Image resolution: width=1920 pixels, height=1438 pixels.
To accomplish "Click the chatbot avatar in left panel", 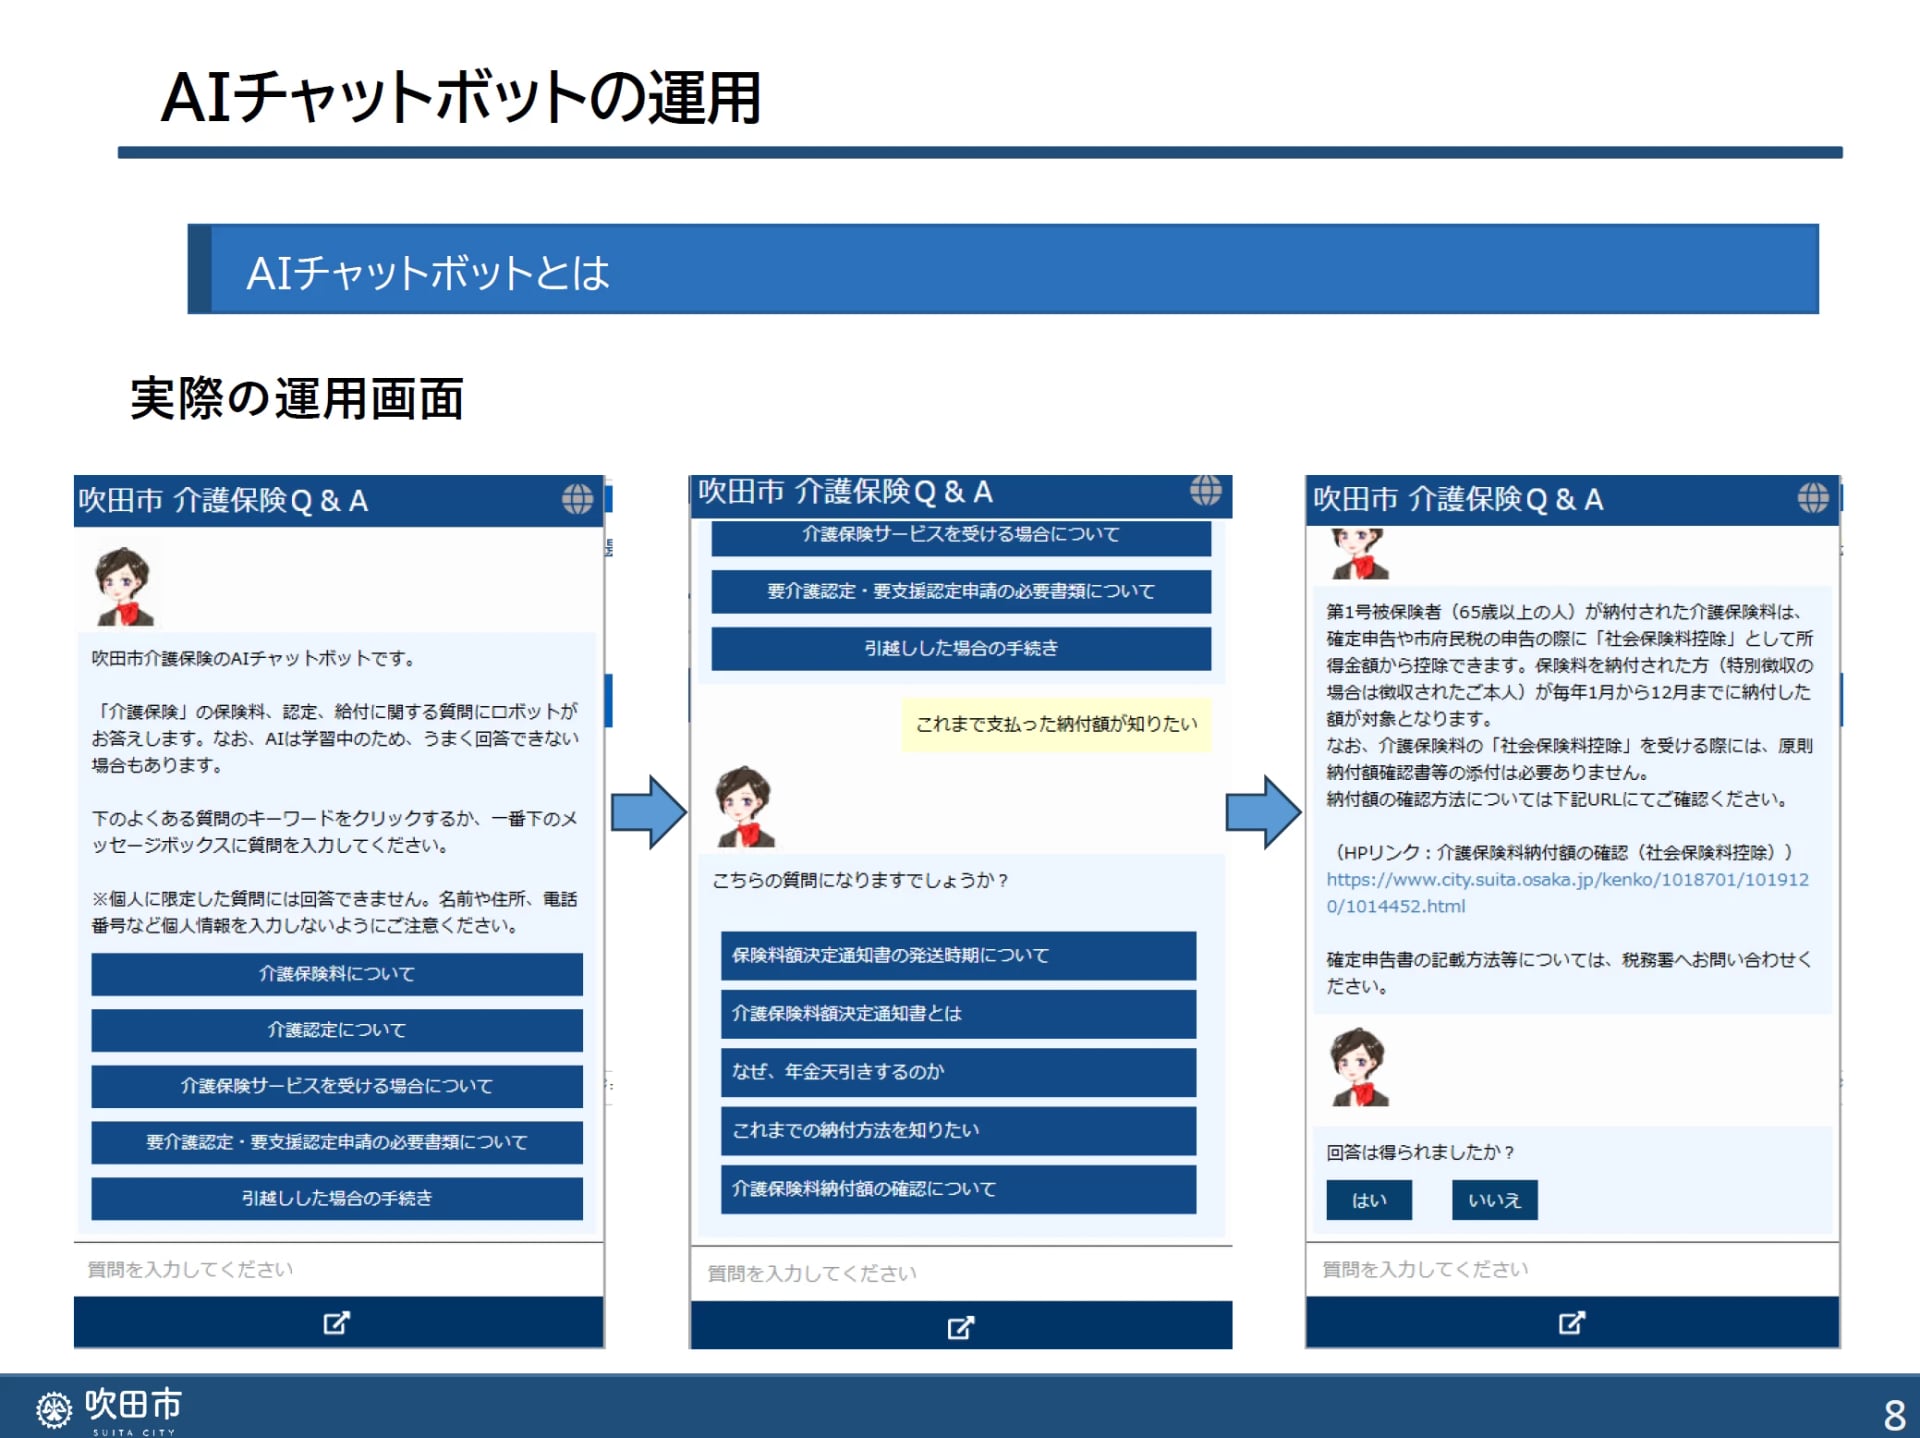I will [124, 586].
